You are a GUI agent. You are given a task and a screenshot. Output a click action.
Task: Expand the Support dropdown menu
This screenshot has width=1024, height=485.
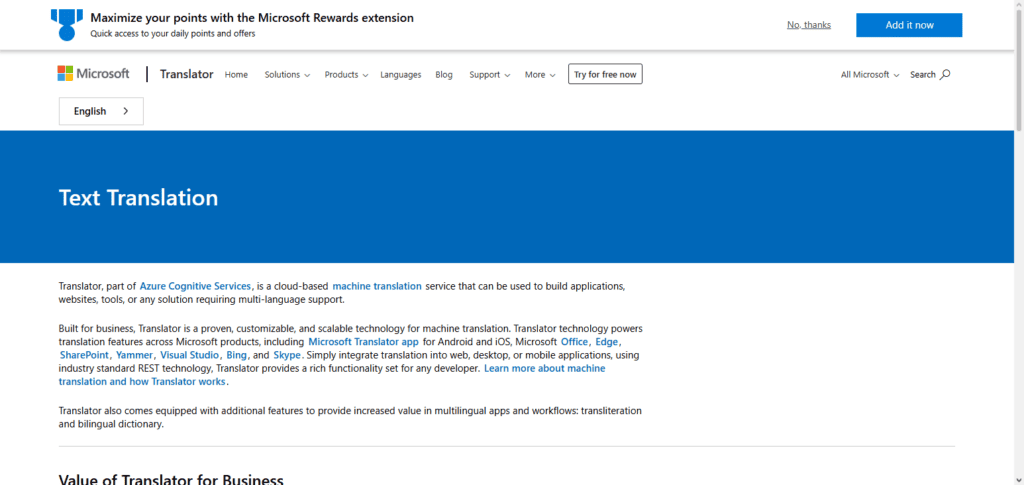(489, 74)
